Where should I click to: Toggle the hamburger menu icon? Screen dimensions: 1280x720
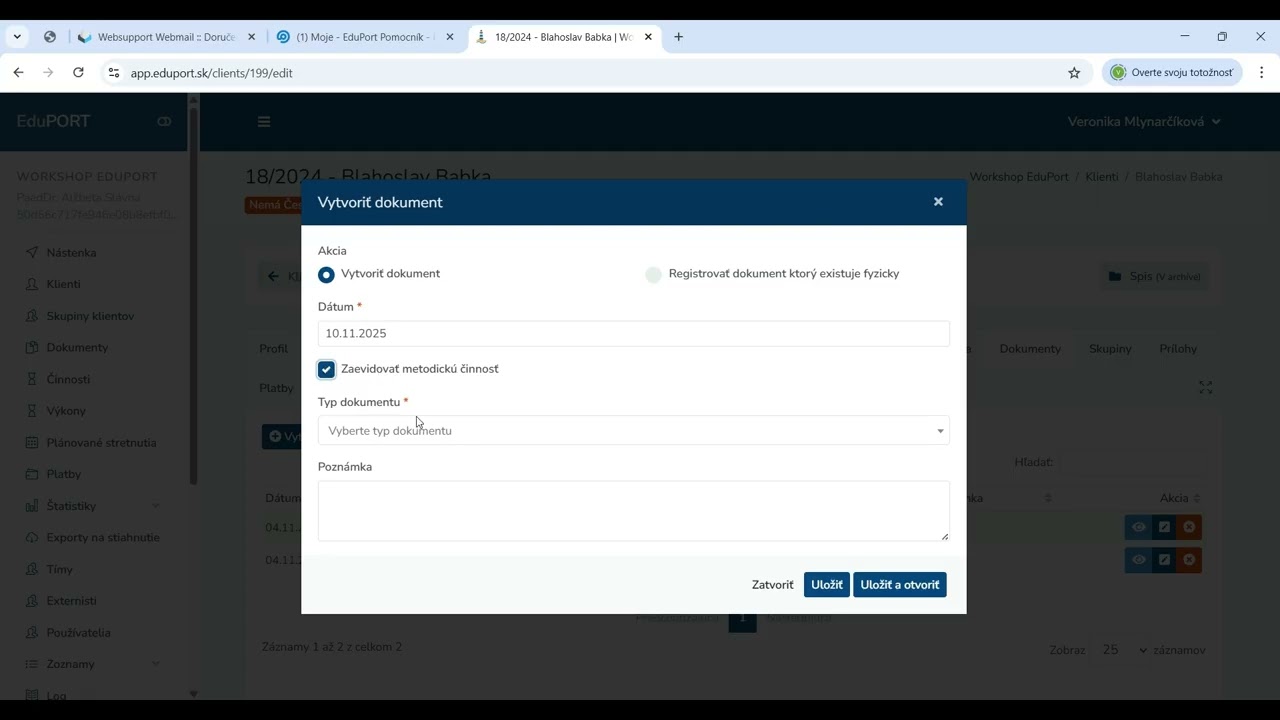264,122
